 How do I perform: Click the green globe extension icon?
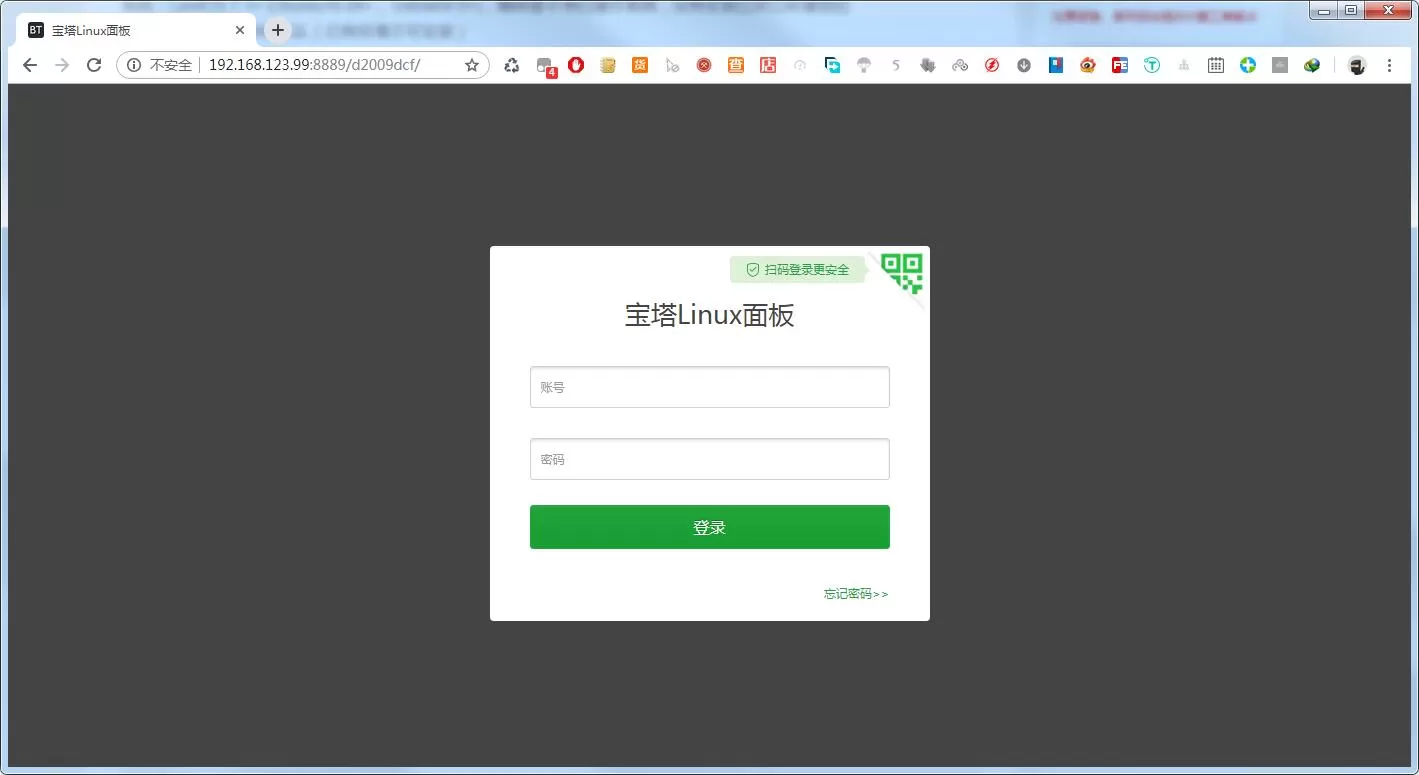[1312, 65]
